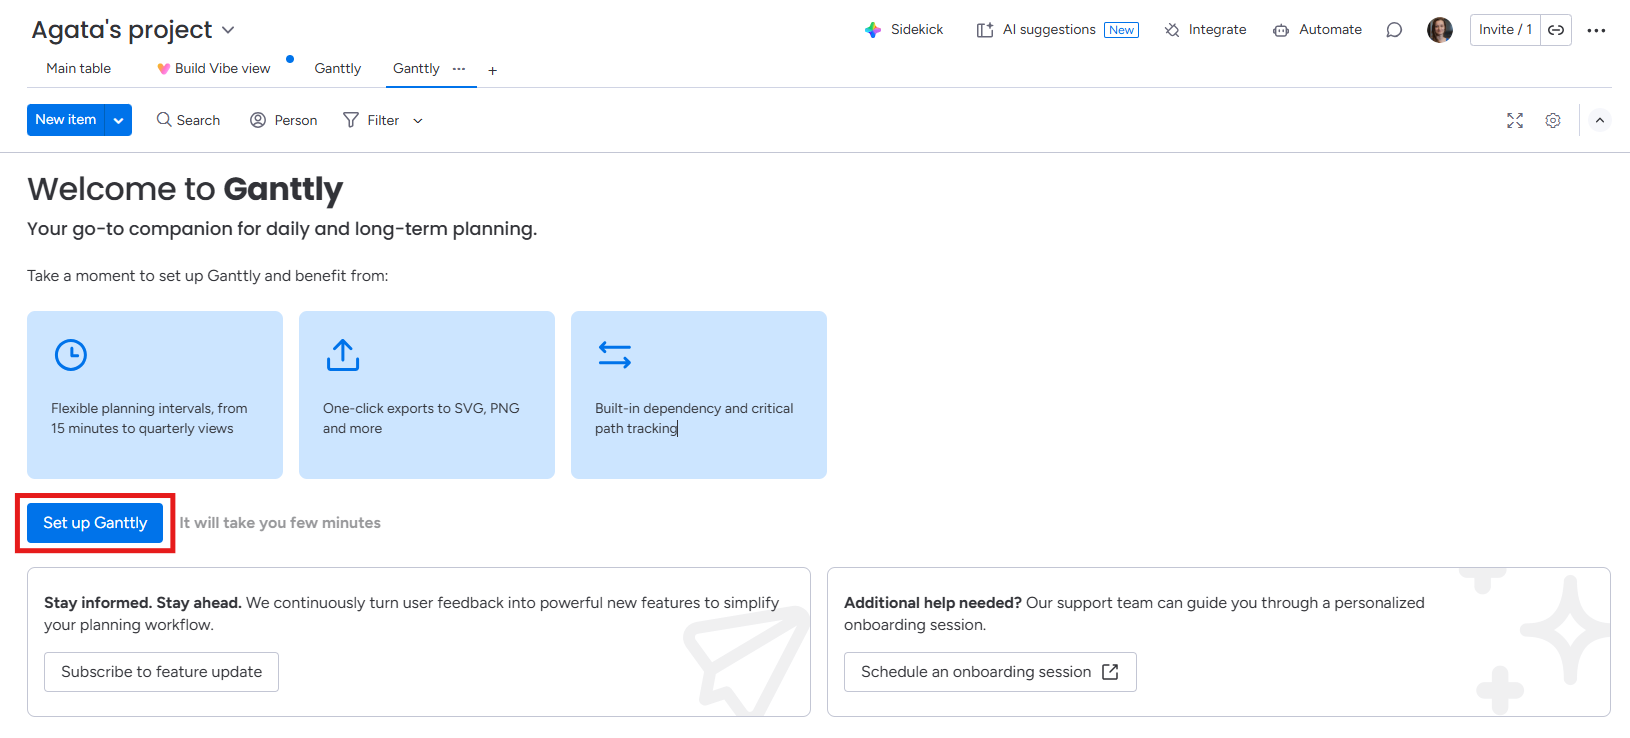Click 'It will take you few minutes' text
Screen dimensions: 1630x738
pos(280,523)
